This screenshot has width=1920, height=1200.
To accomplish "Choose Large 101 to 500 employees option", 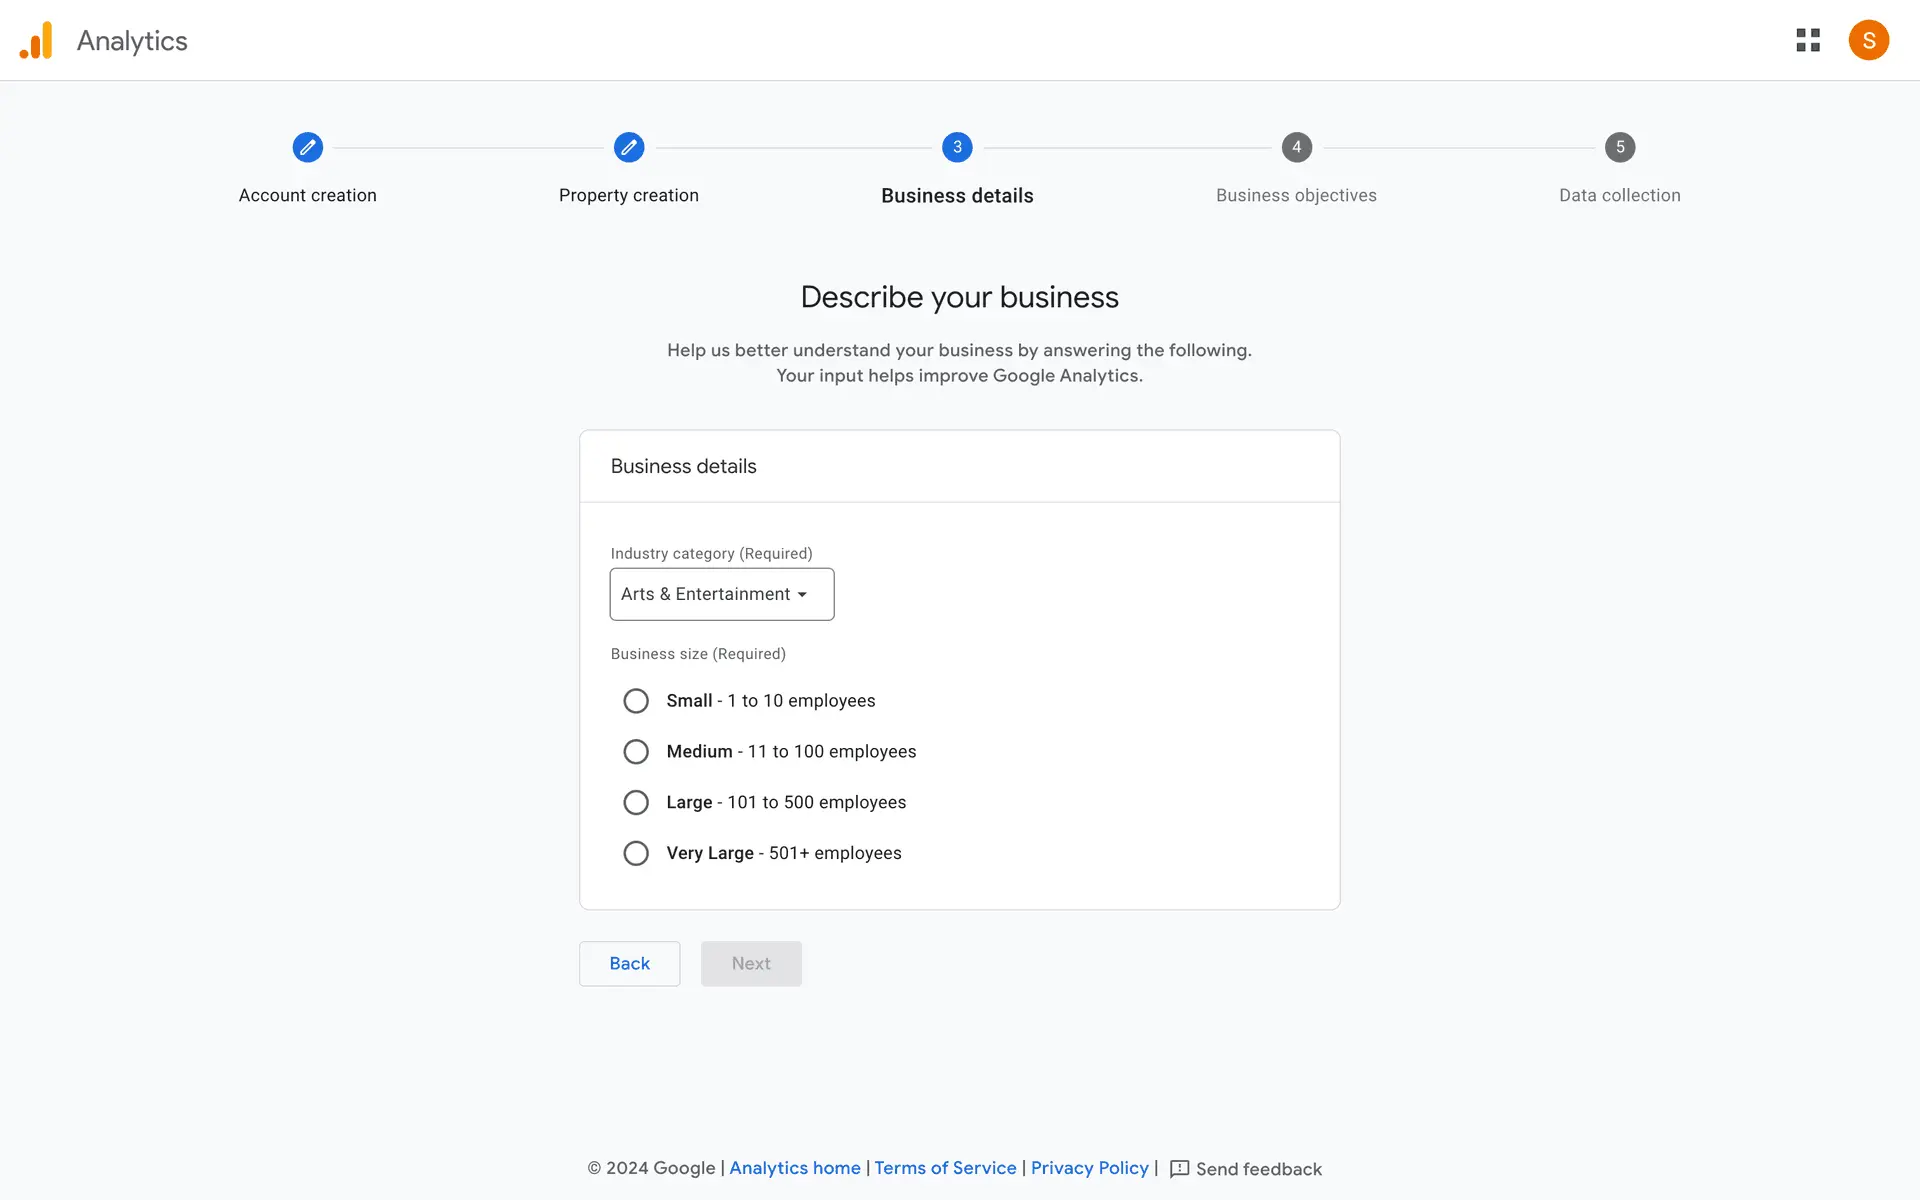I will pos(636,802).
